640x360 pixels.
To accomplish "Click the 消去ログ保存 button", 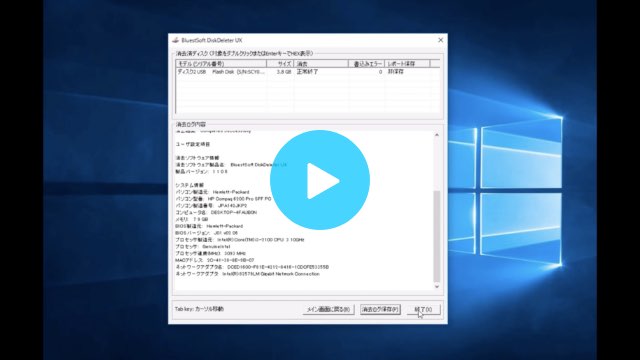I will point(380,309).
